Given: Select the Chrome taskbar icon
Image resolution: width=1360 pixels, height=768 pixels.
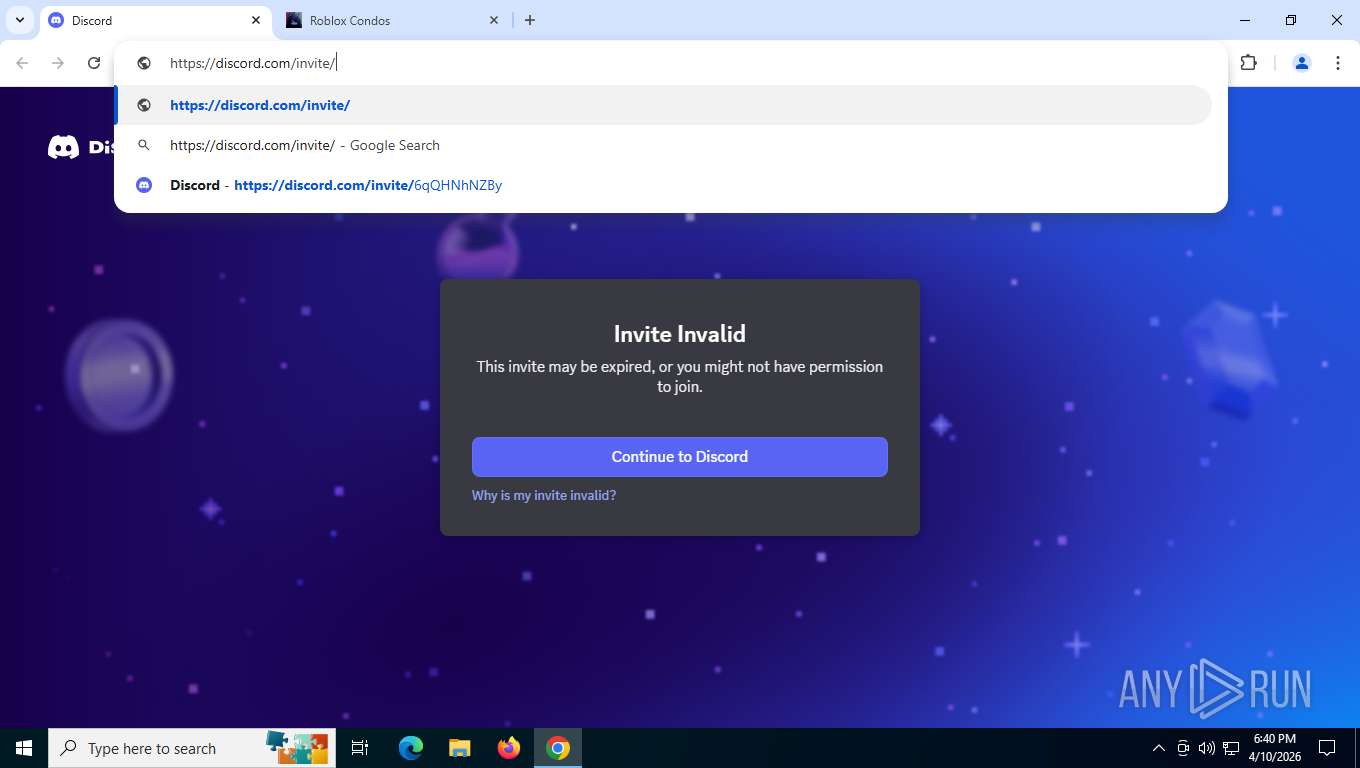Looking at the screenshot, I should 558,748.
